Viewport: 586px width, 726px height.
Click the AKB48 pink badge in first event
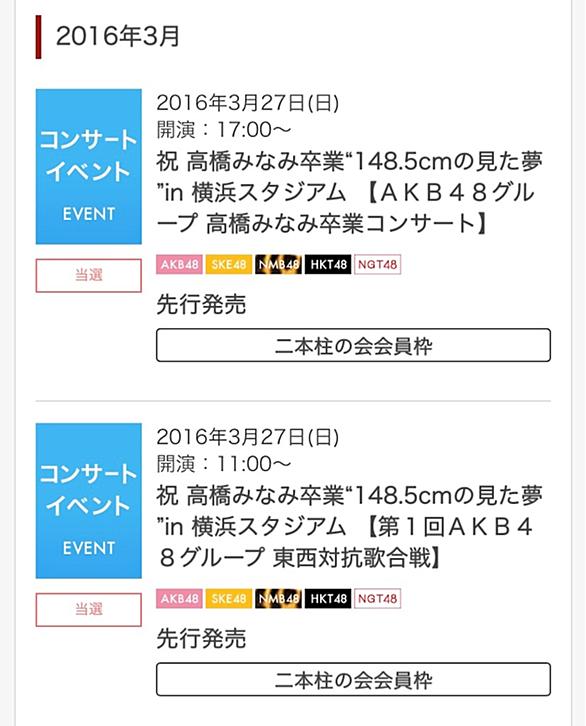click(179, 264)
